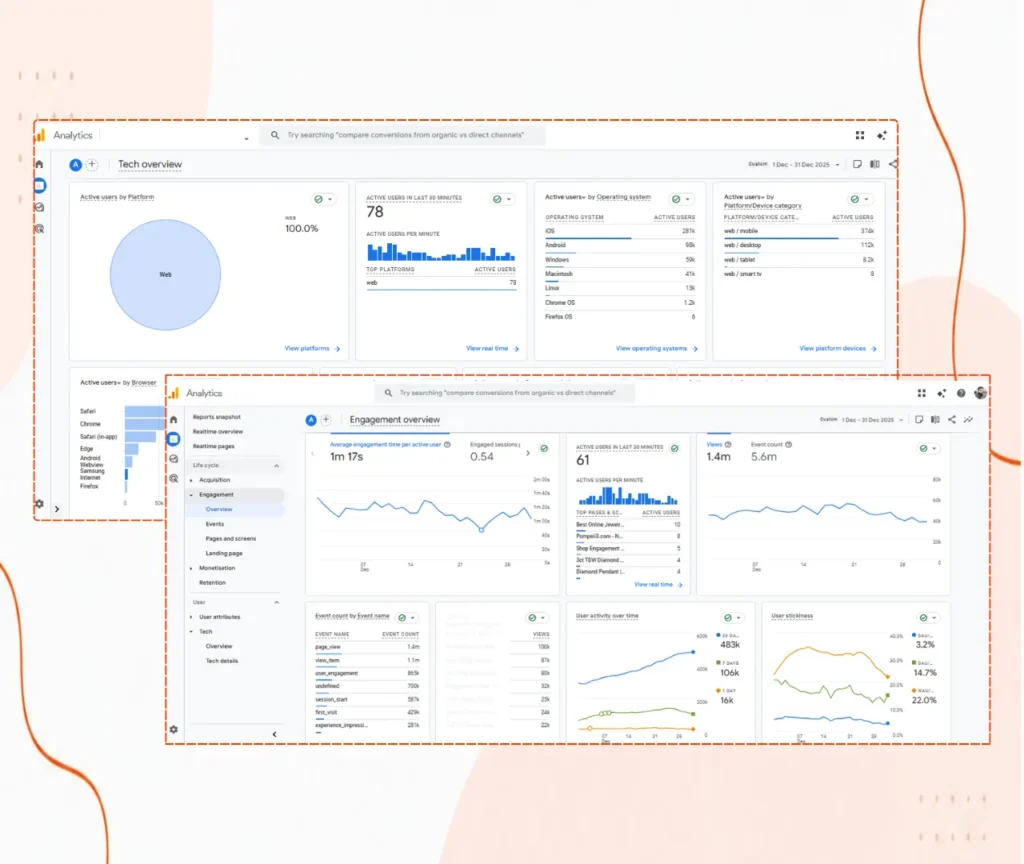Click Reports icon in Tech overview window sidebar
Viewport: 1024px width, 864px height.
tap(39, 185)
